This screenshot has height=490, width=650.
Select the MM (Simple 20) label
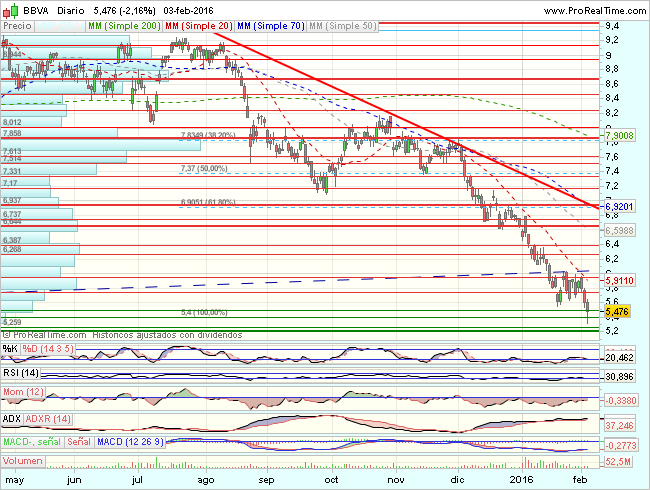coord(199,26)
